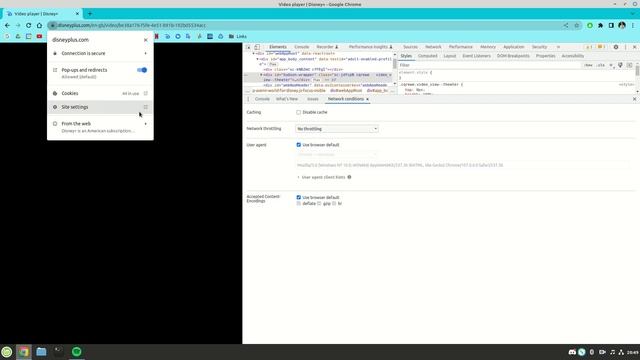Open the YouTube bookmark in the bookmarks bar

(x=39, y=36)
